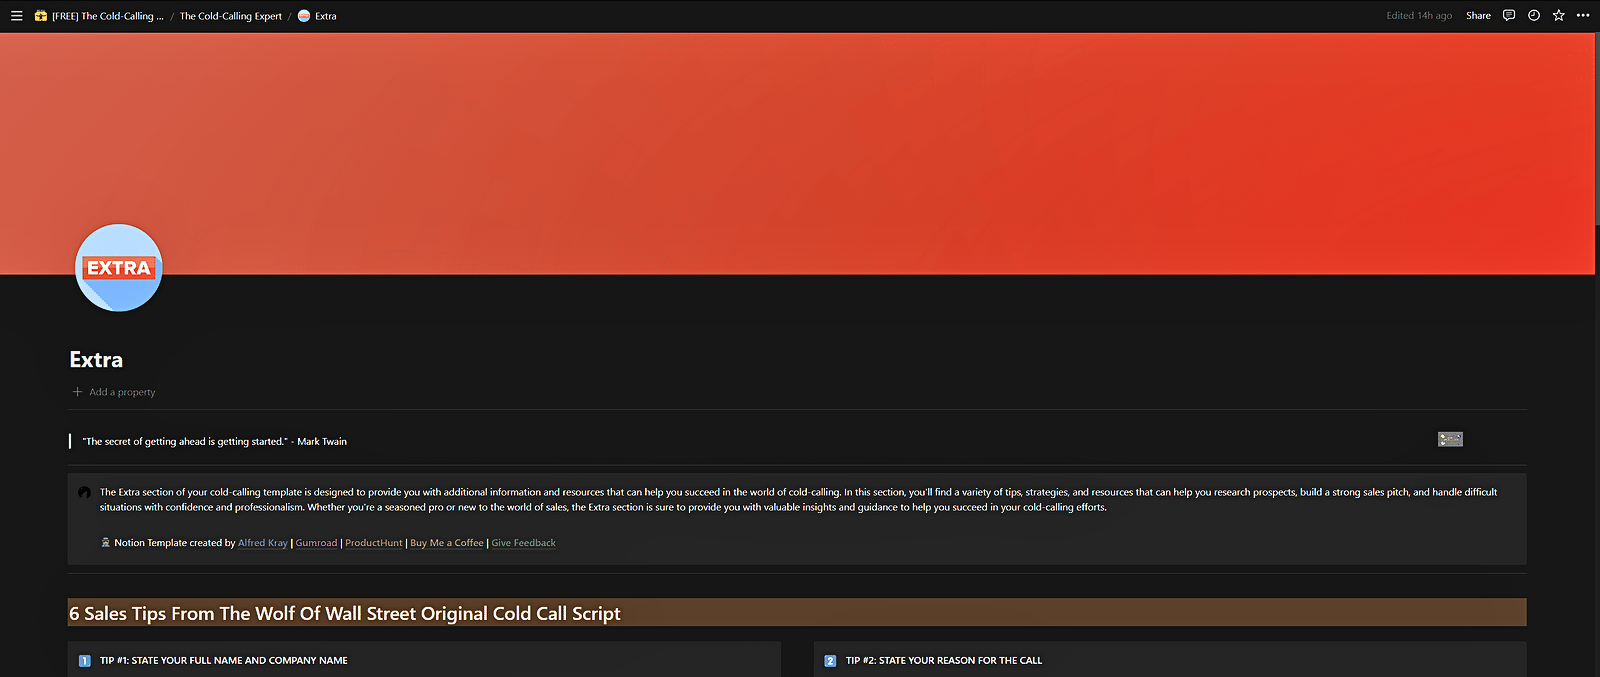The image size is (1600, 677).
Task: Open the Gumroad link
Action: (x=316, y=543)
